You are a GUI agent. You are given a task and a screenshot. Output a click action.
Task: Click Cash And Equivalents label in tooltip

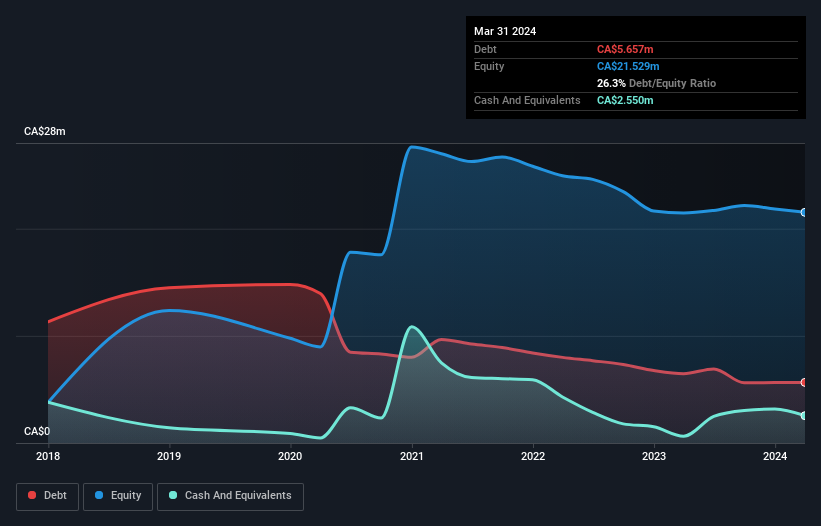527,100
